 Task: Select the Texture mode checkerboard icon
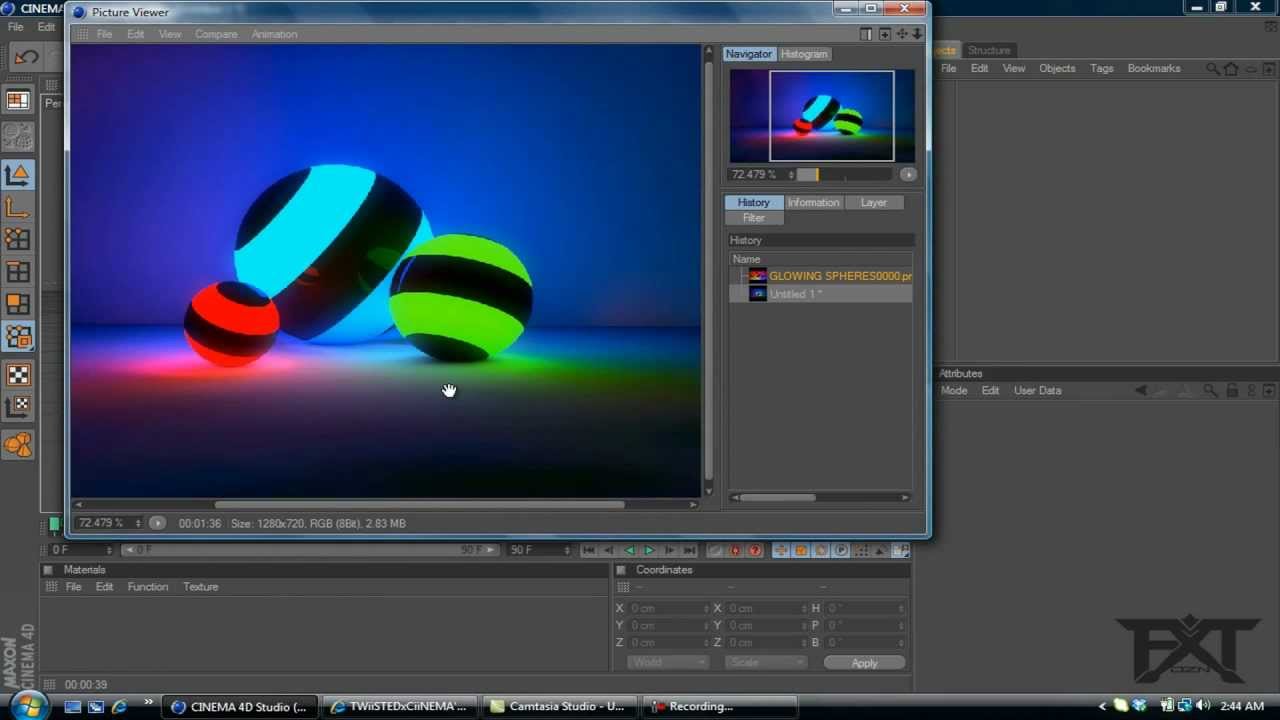[x=18, y=375]
